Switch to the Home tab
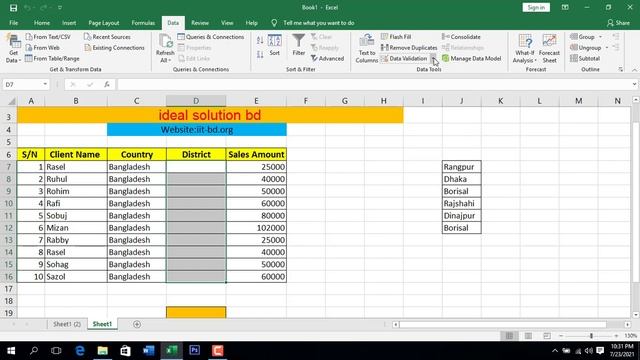The height and width of the screenshot is (360, 640). (42, 23)
